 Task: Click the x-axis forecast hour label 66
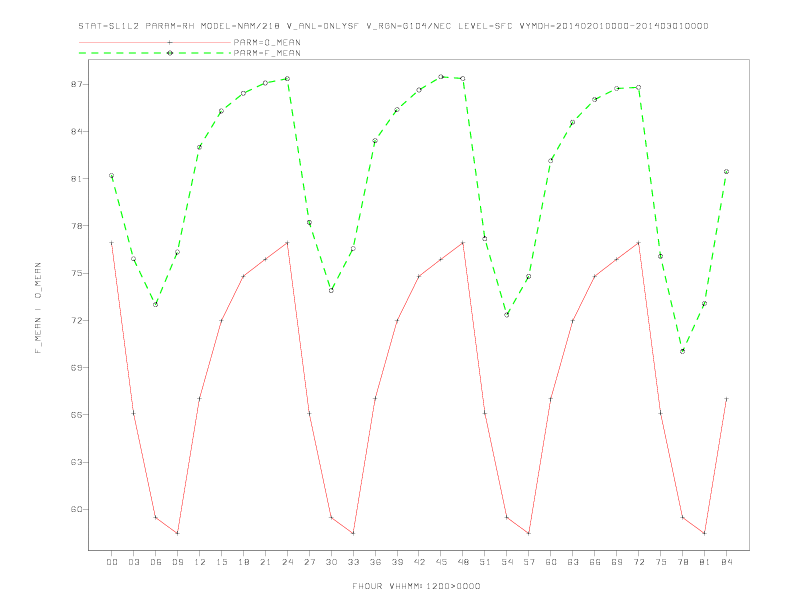(x=595, y=562)
